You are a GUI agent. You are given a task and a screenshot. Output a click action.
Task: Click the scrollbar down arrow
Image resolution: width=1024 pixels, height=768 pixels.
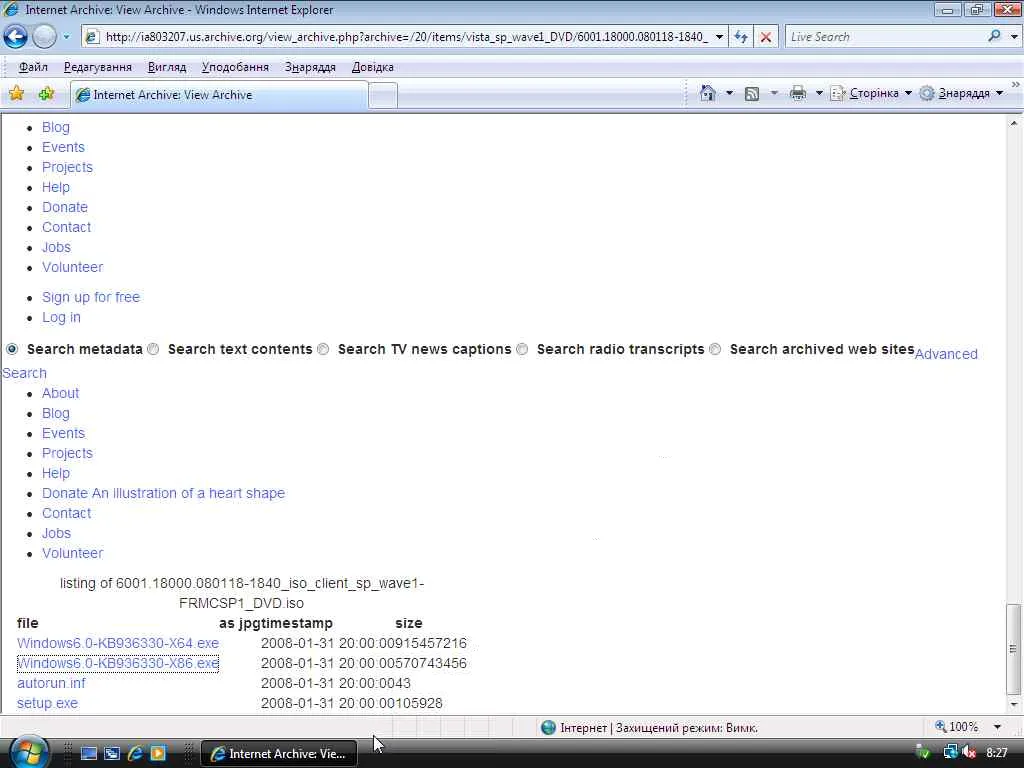pyautogui.click(x=1013, y=705)
